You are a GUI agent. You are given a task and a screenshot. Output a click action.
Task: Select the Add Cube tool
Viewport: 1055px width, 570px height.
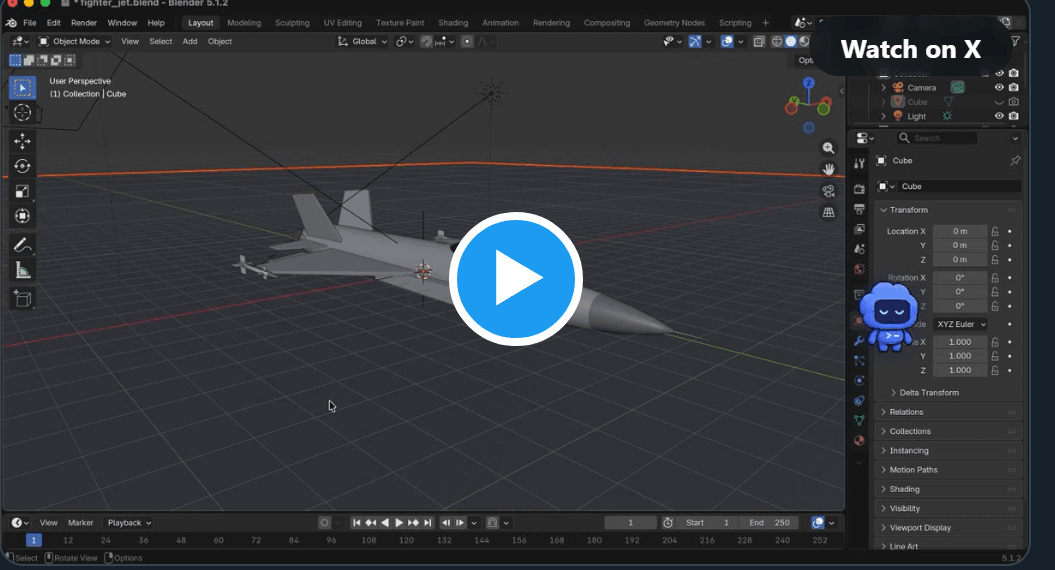(x=22, y=298)
